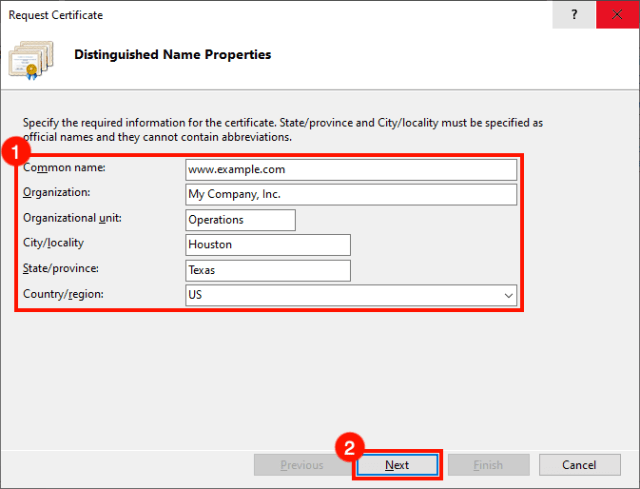Click the Country/region label text
Image resolution: width=640 pixels, height=489 pixels.
click(x=64, y=294)
